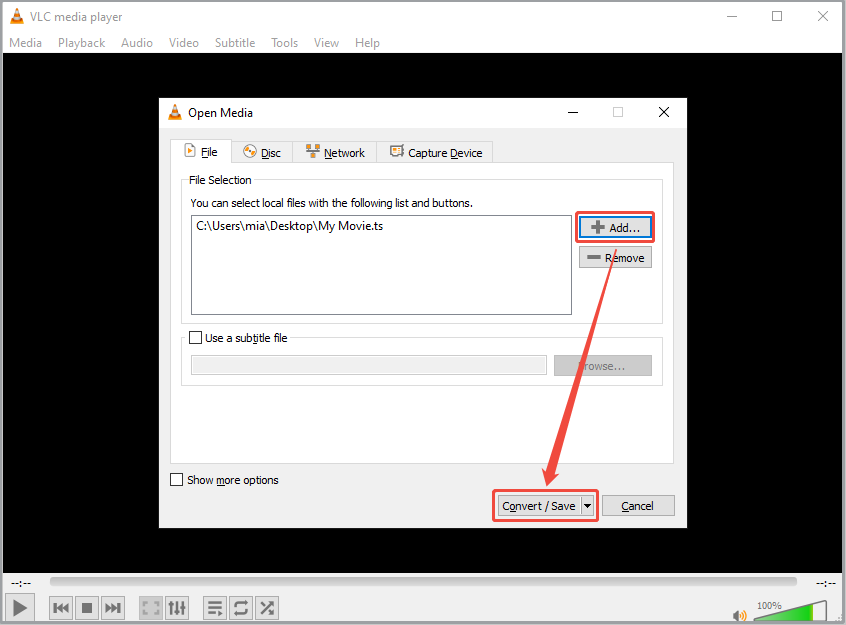Screen dimensions: 846x625
Task: Click the Convert / Save button
Action: (x=539, y=506)
